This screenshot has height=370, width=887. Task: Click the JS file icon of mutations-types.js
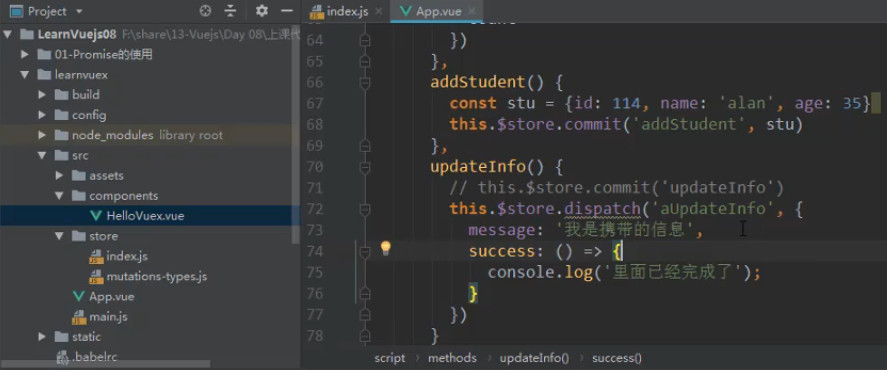(x=96, y=277)
